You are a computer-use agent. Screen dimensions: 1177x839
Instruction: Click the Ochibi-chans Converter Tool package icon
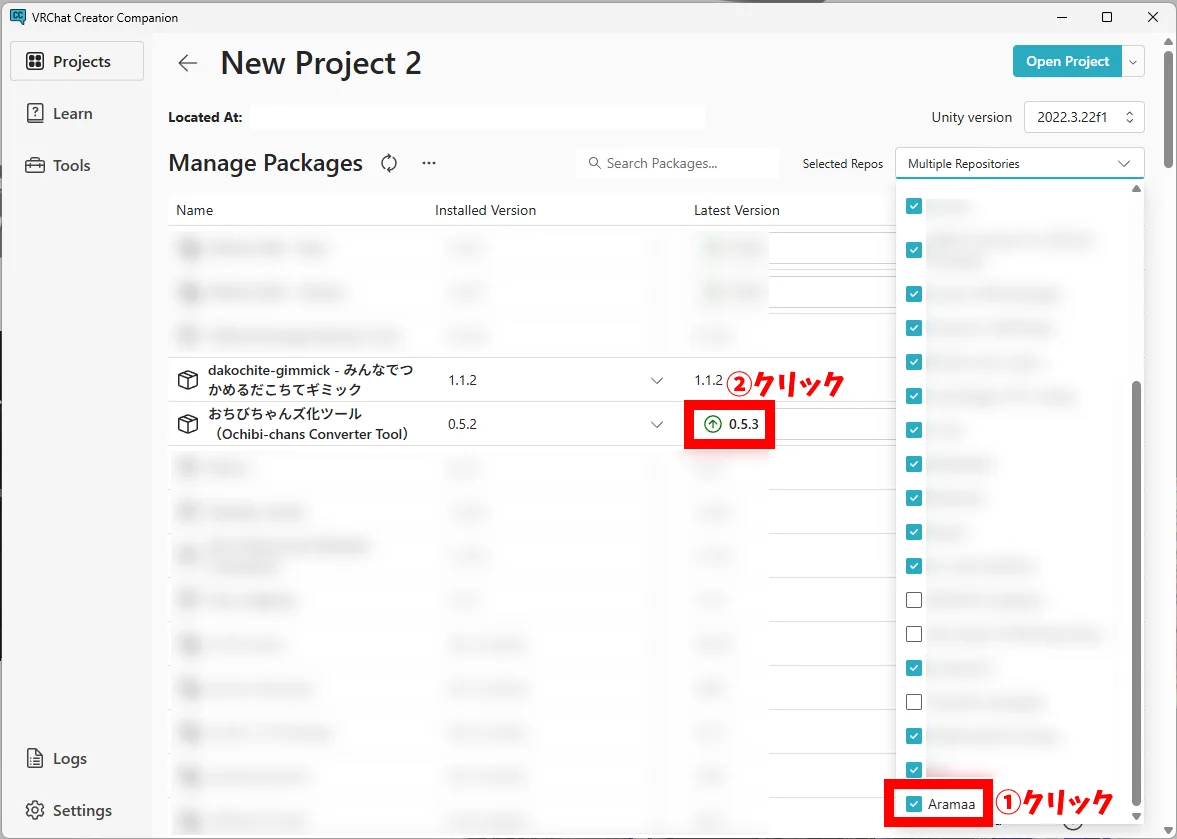(x=187, y=424)
